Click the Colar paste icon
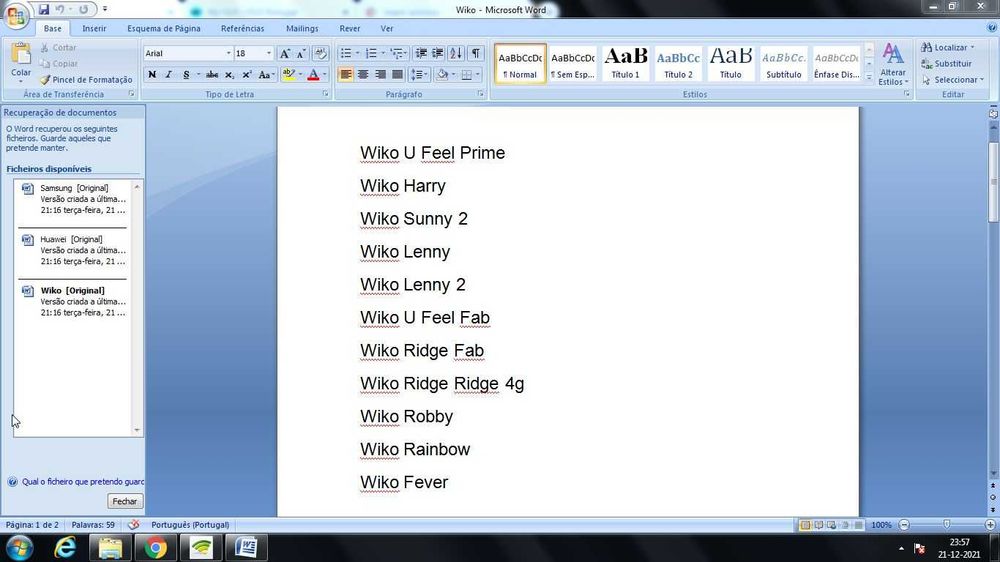 pyautogui.click(x=20, y=55)
